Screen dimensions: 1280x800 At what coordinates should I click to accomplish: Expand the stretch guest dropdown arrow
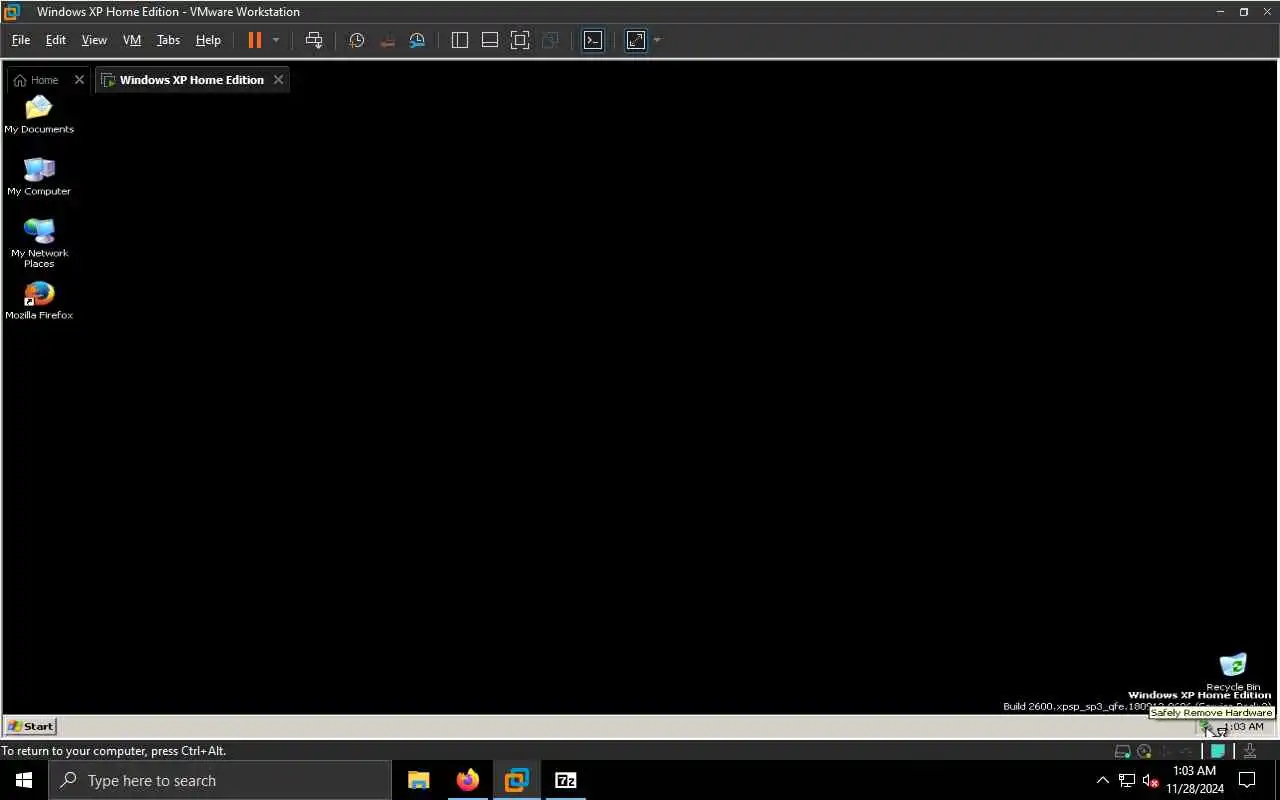[x=657, y=40]
